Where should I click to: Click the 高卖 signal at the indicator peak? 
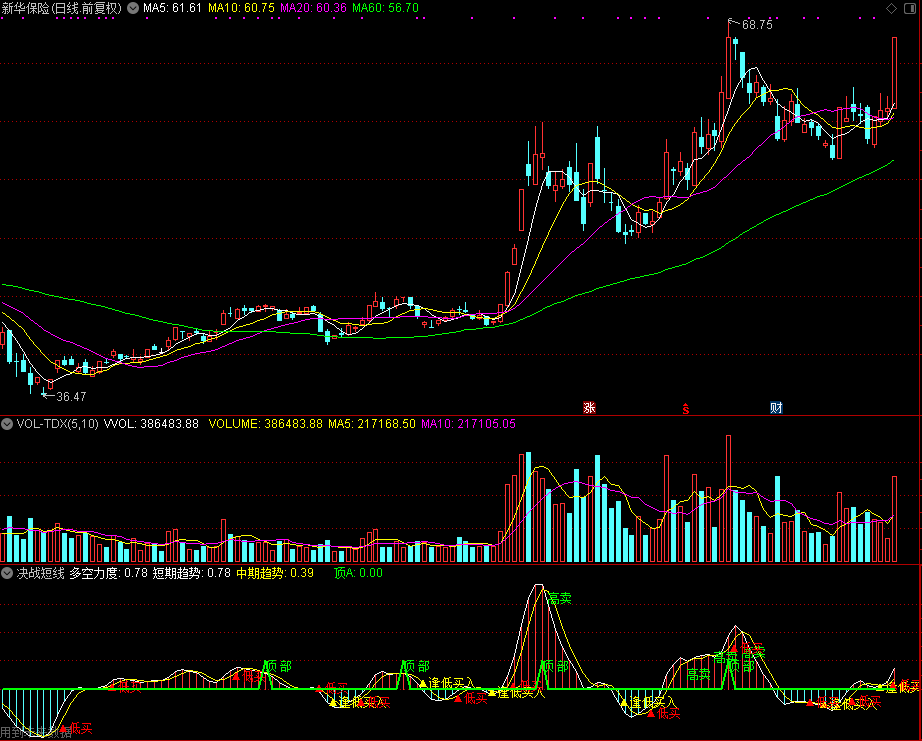pyautogui.click(x=559, y=597)
